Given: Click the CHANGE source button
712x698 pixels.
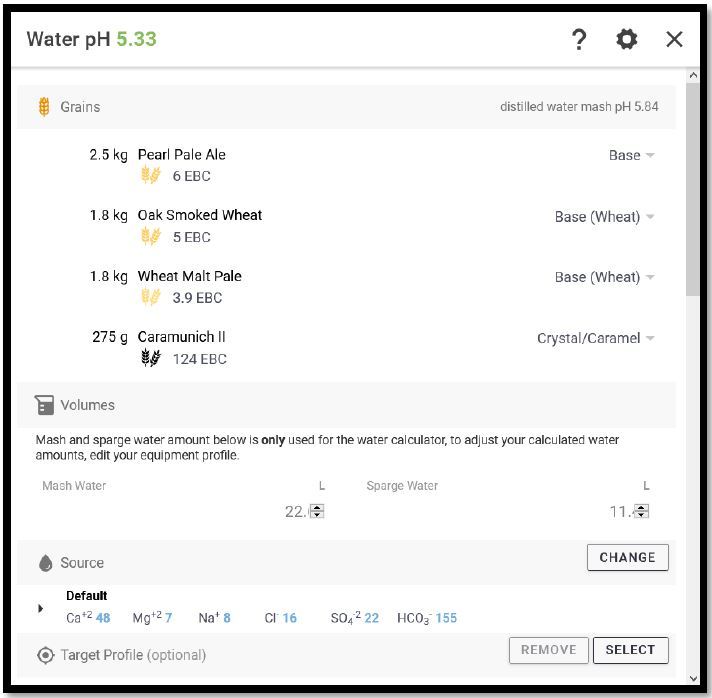Looking at the screenshot, I should [628, 557].
